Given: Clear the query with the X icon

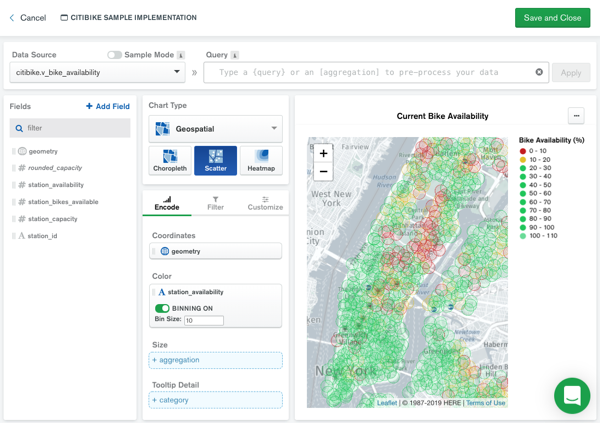Looking at the screenshot, I should [x=539, y=72].
